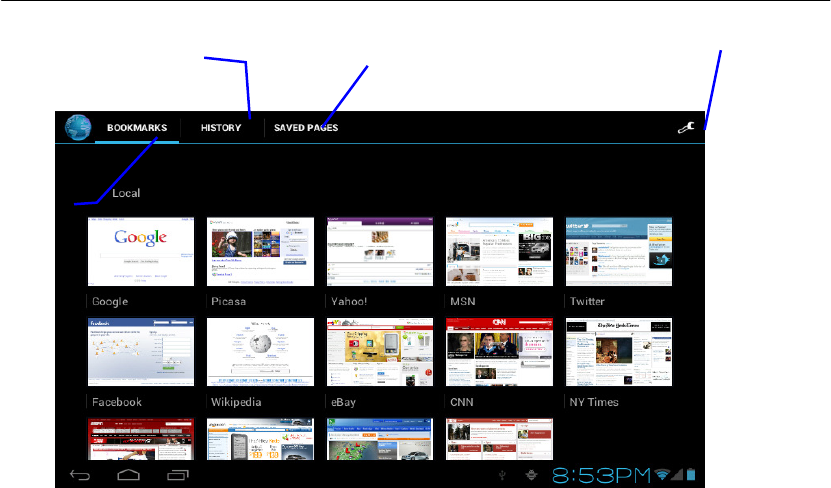Open the MSN bookmark thumbnail
This screenshot has height=488, width=831.
click(x=499, y=252)
